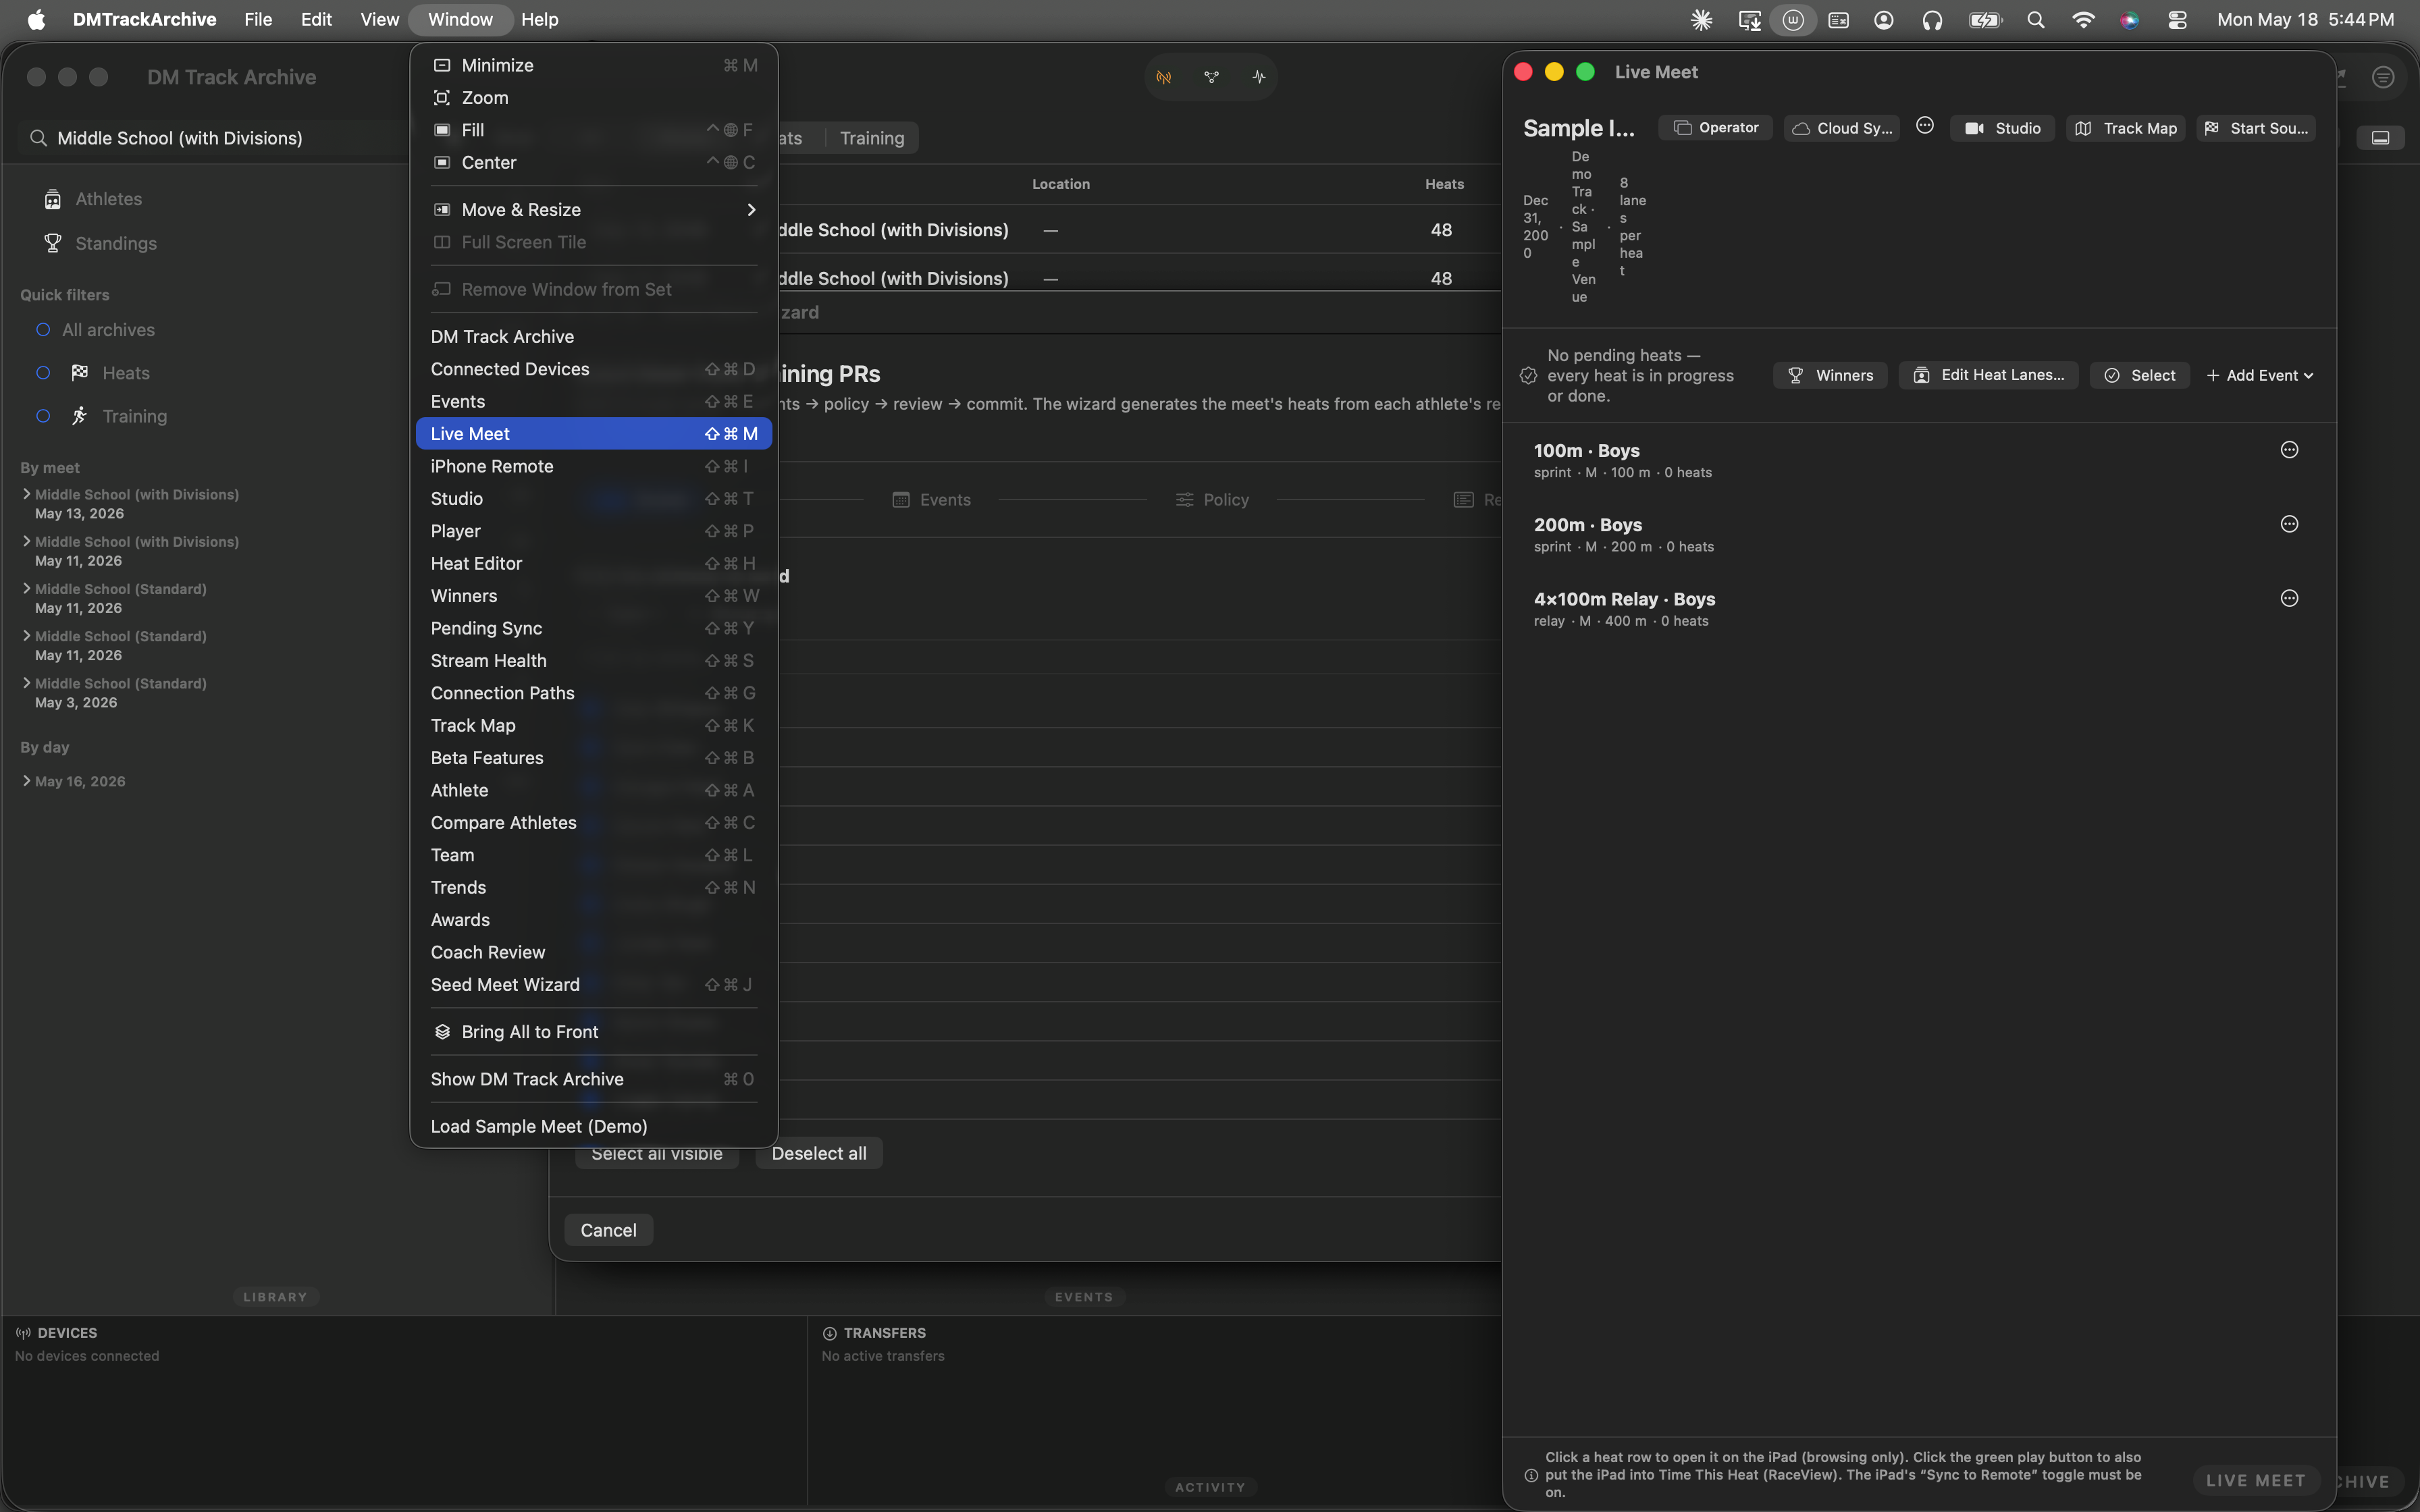Choose Track Map in Window menu

593,725
